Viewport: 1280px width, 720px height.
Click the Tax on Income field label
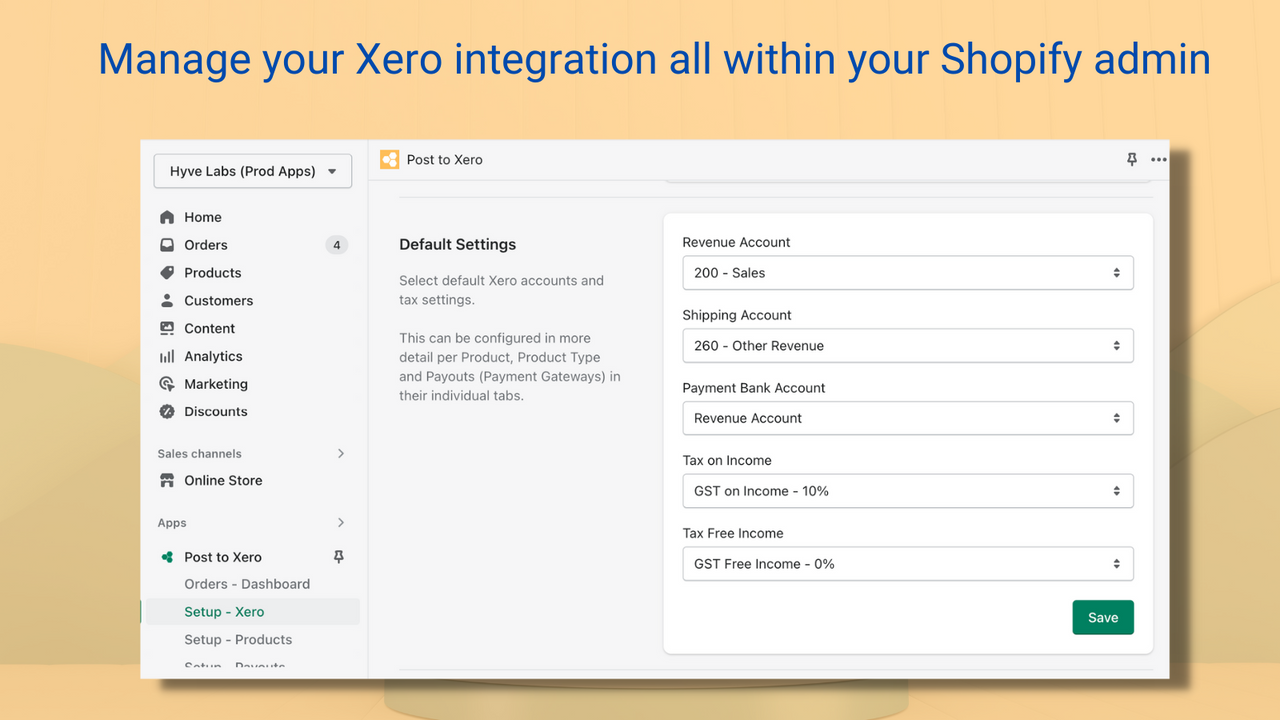pyautogui.click(x=727, y=461)
